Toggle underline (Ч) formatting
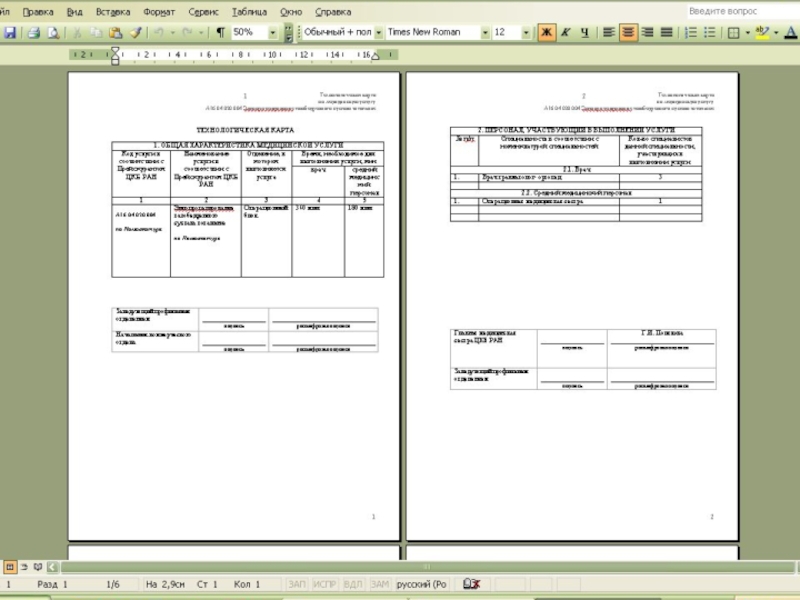 [585, 33]
